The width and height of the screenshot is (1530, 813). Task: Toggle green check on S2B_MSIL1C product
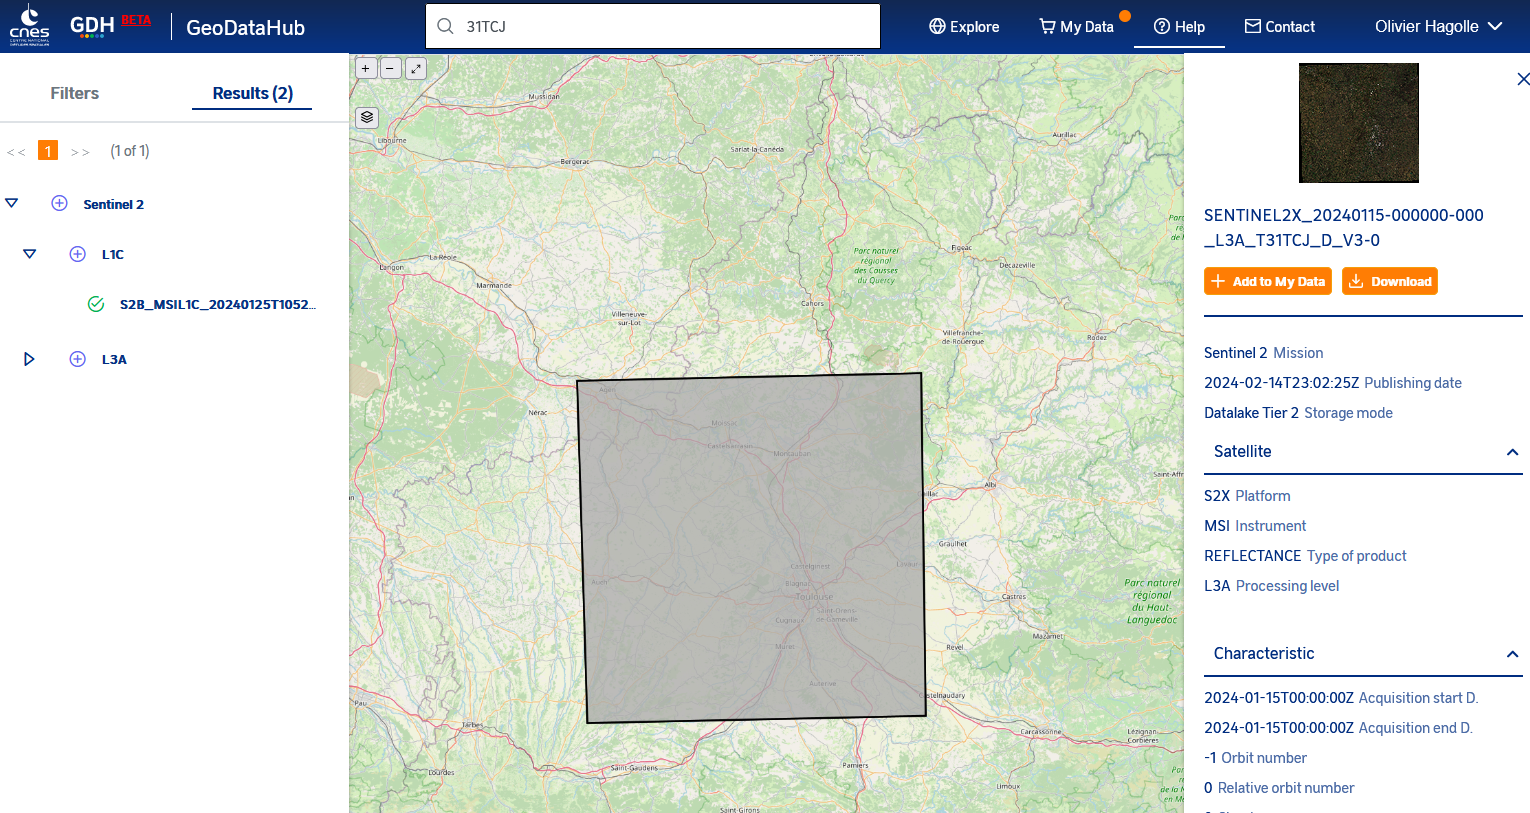pyautogui.click(x=96, y=304)
